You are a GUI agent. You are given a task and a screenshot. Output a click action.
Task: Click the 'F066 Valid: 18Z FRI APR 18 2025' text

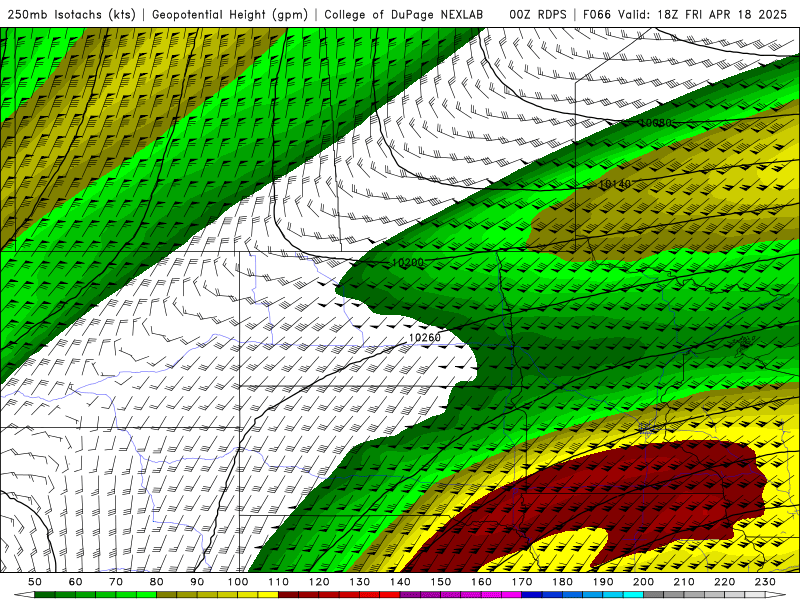coord(685,14)
